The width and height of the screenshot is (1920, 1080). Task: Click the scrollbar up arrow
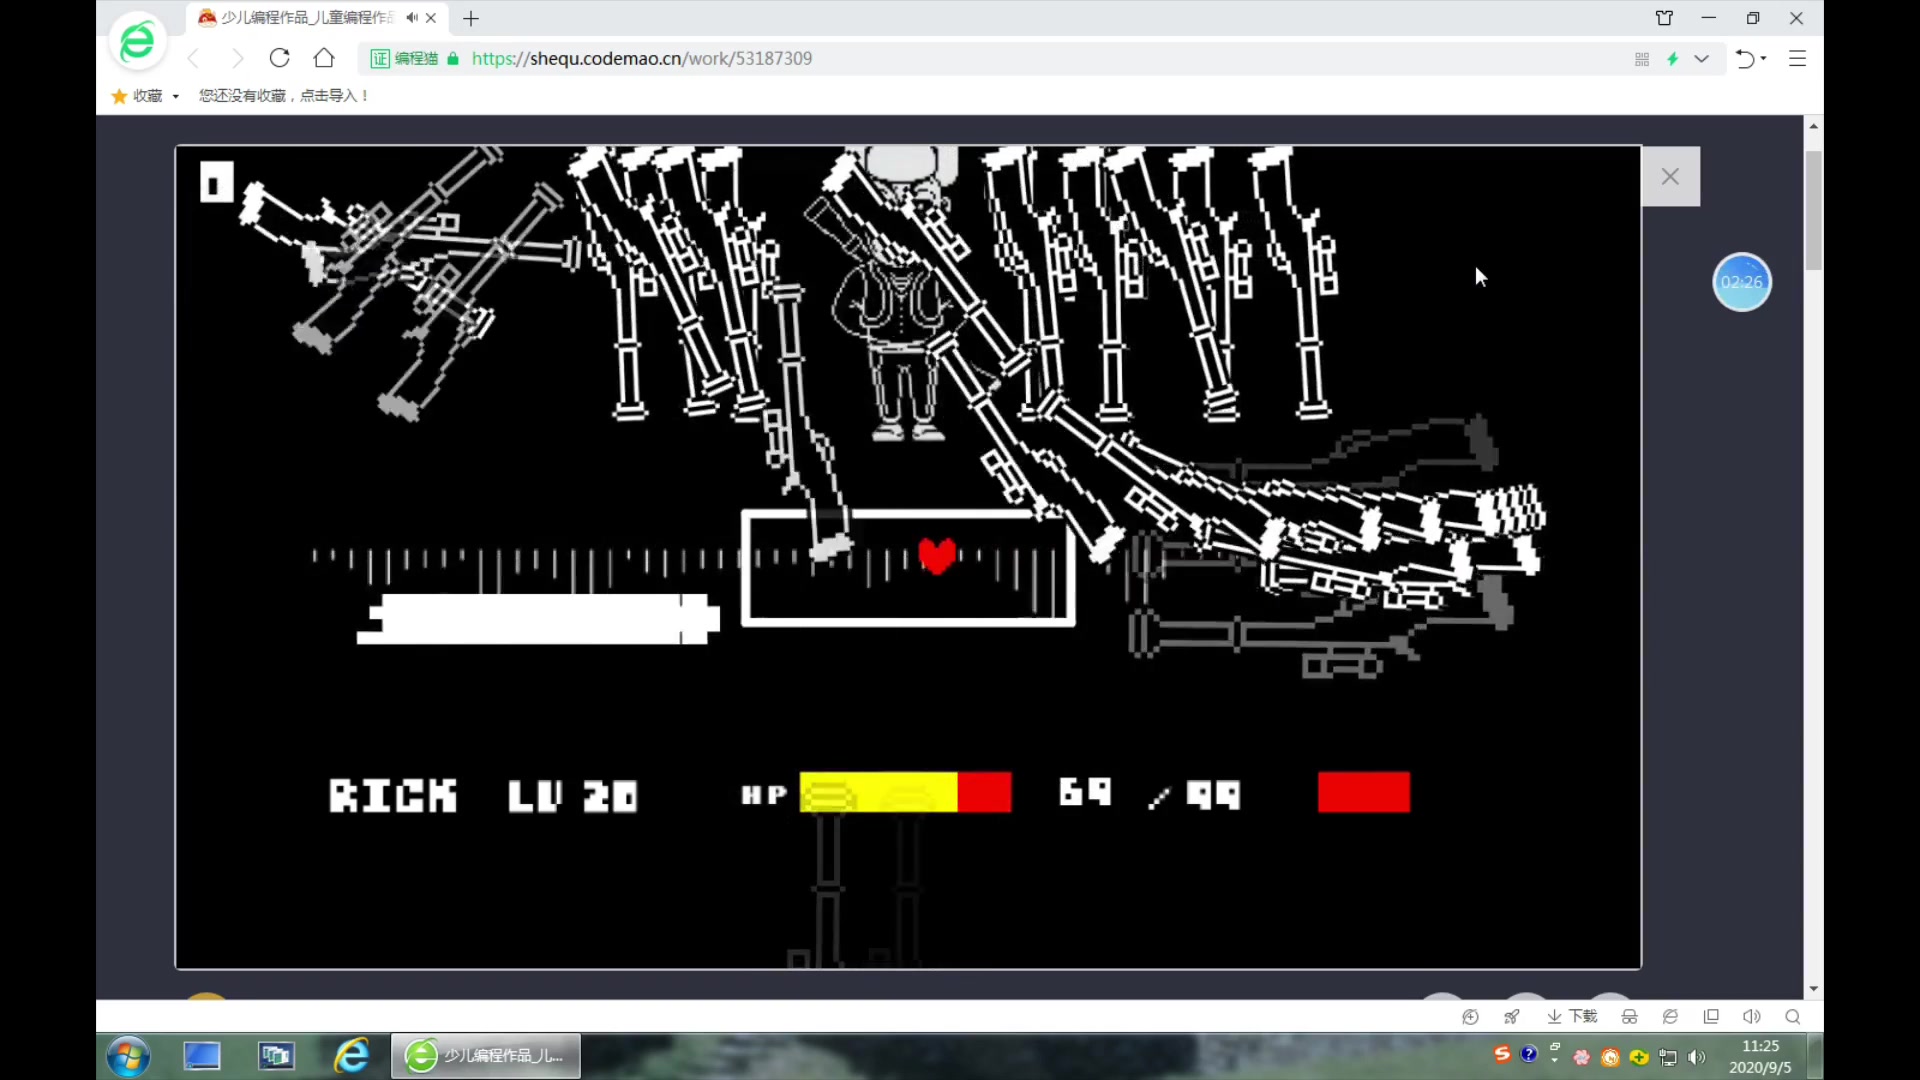[1813, 126]
